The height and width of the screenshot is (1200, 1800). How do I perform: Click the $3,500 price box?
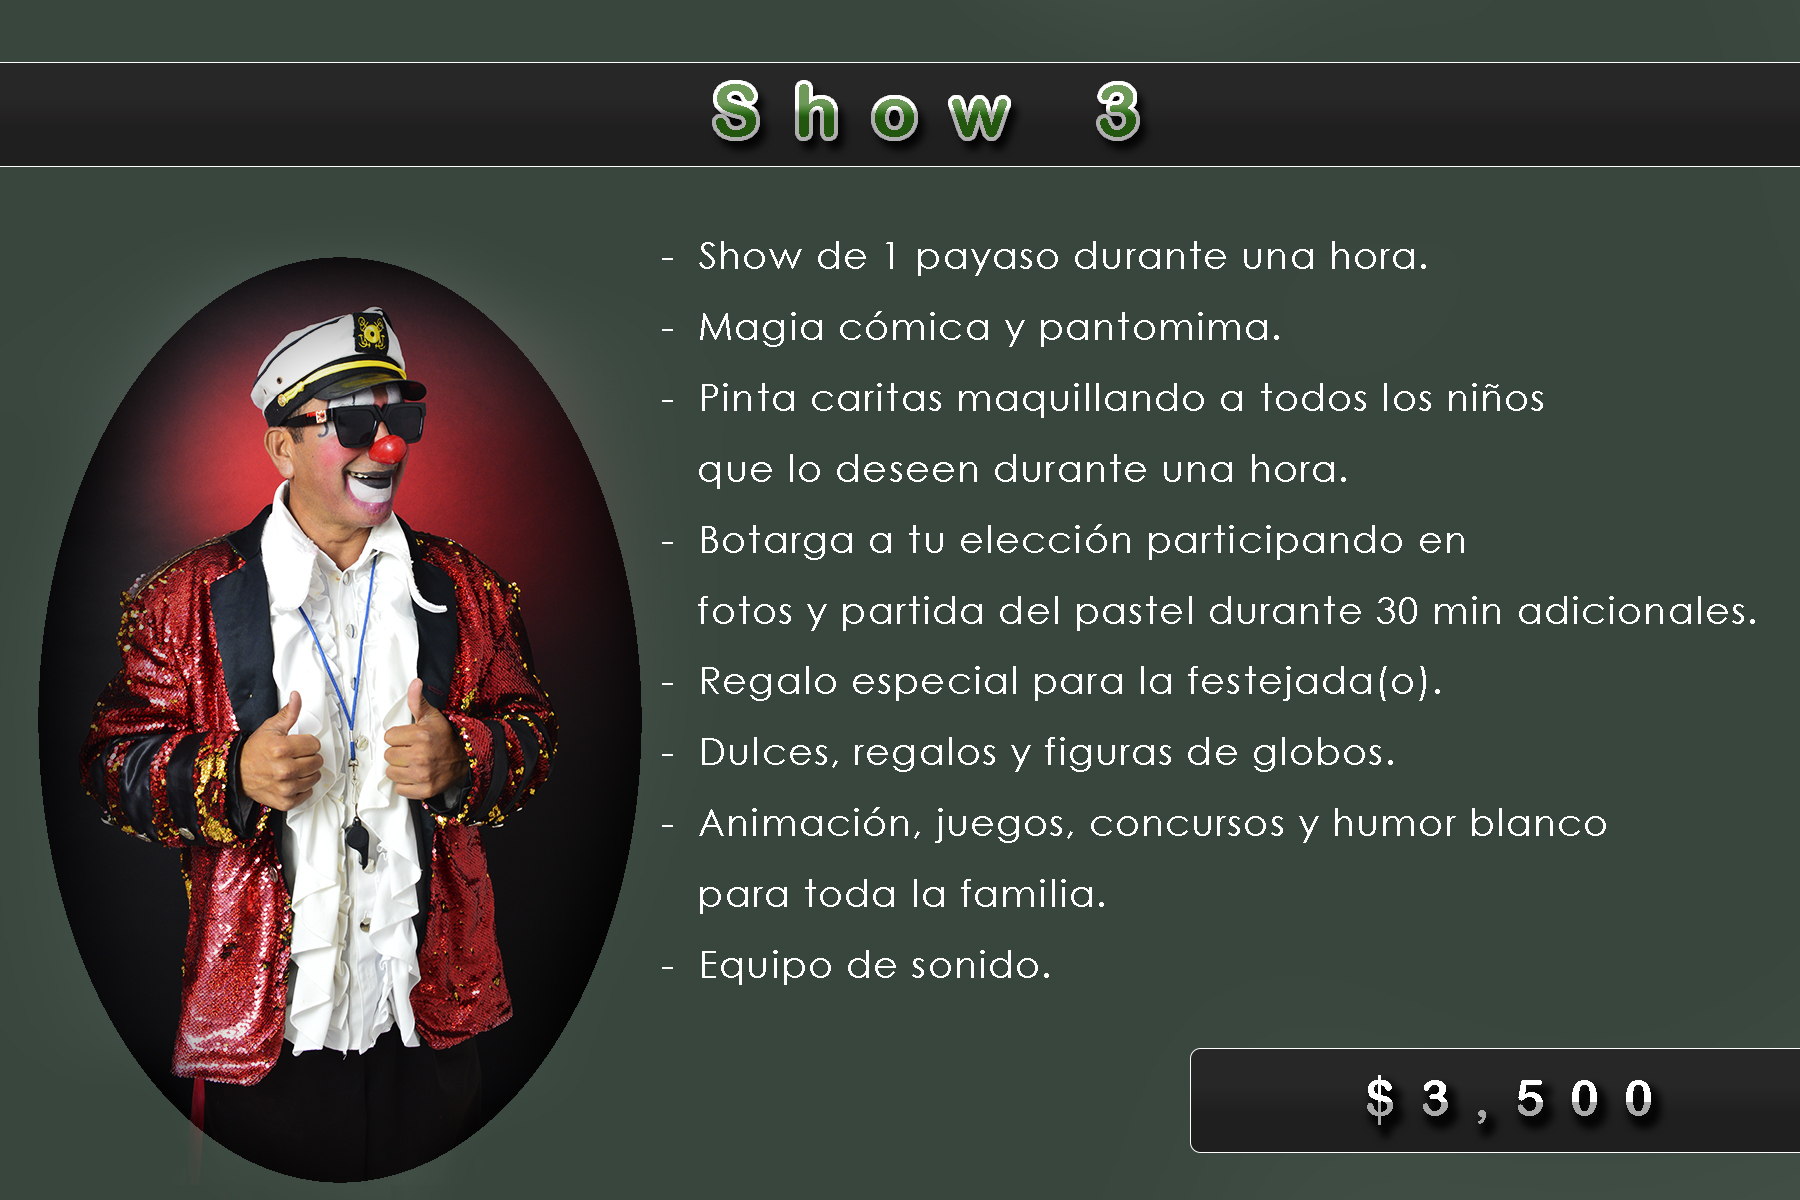point(1495,1100)
